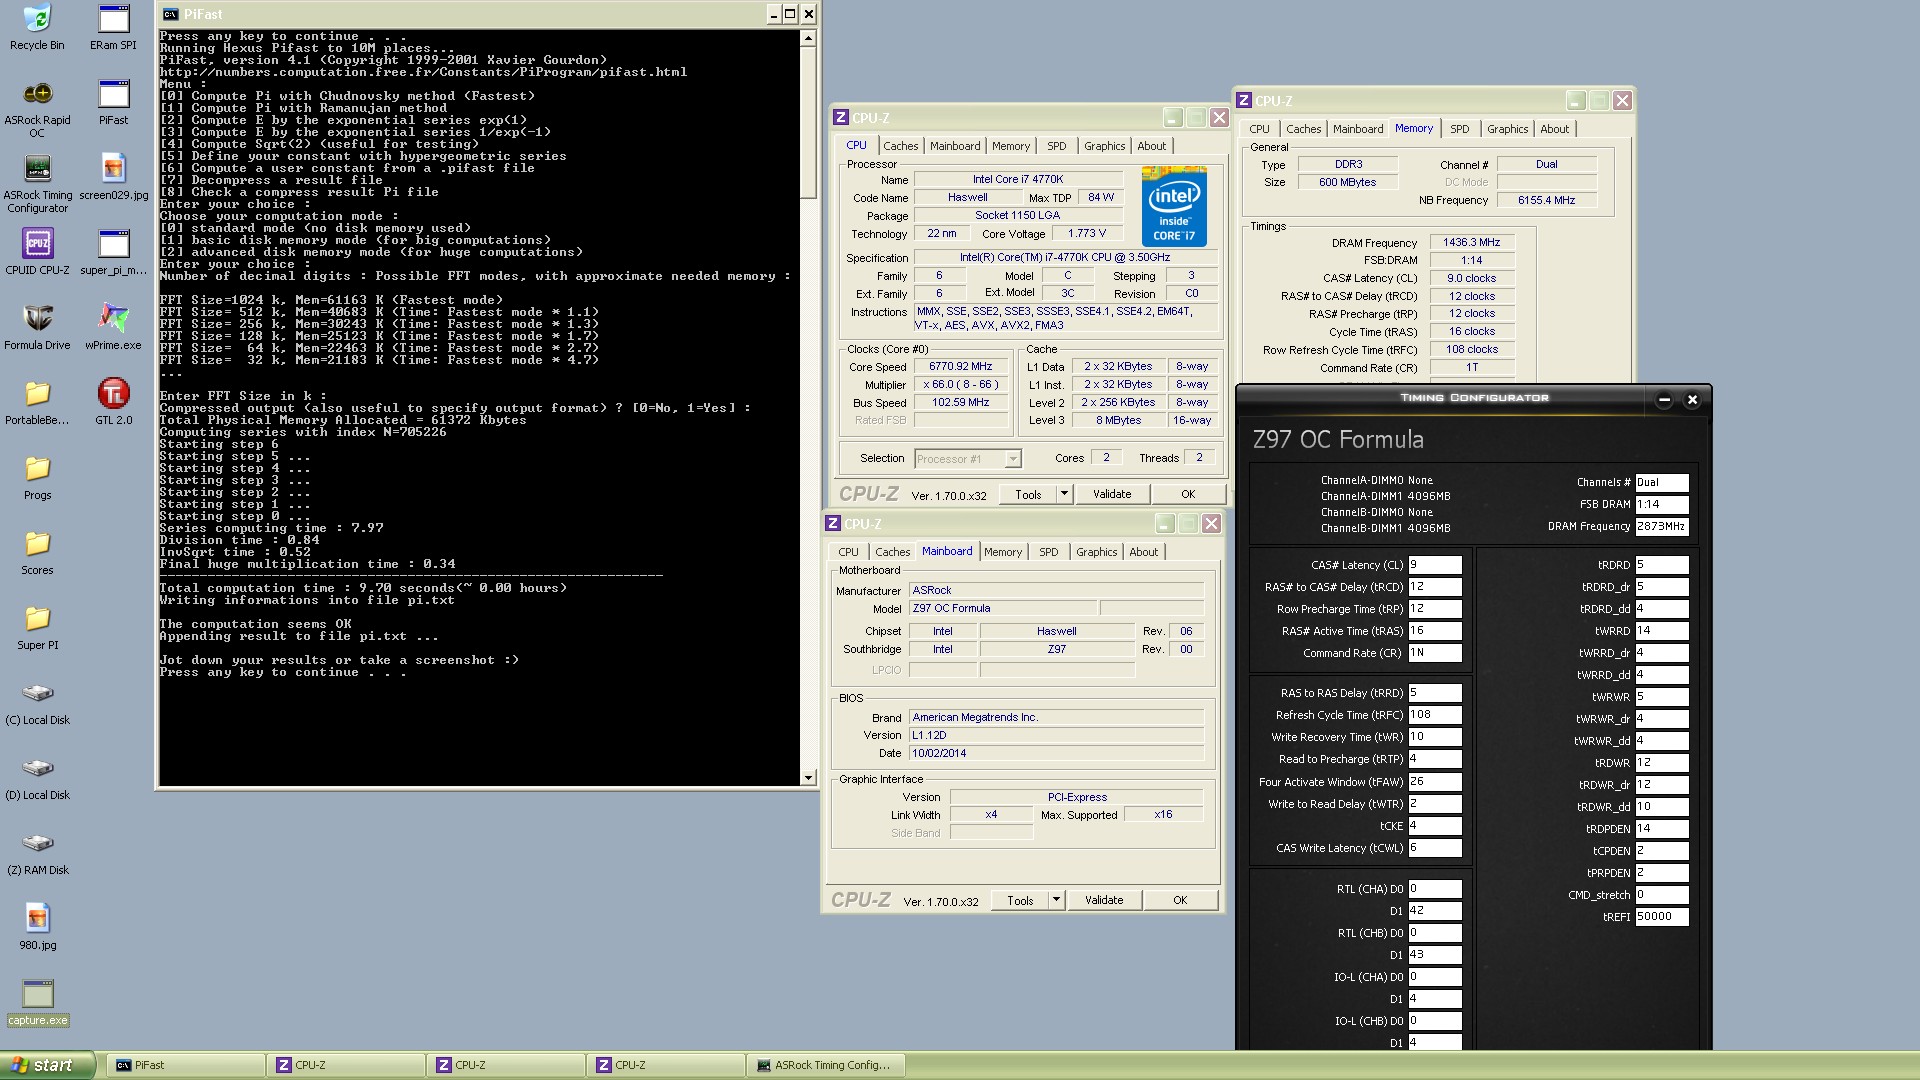This screenshot has width=1920, height=1080.
Task: Open 980.jpg desktop file
Action: pyautogui.click(x=37, y=927)
